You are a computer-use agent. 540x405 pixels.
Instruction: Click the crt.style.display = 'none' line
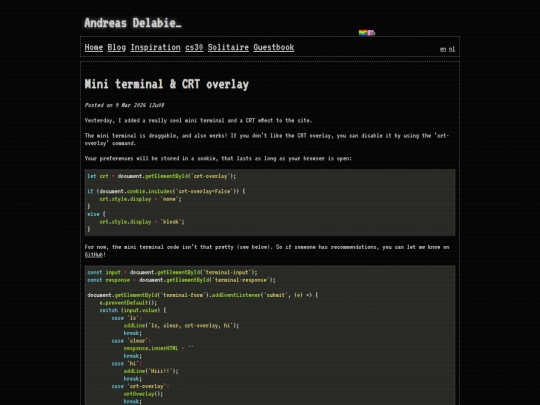pos(141,199)
